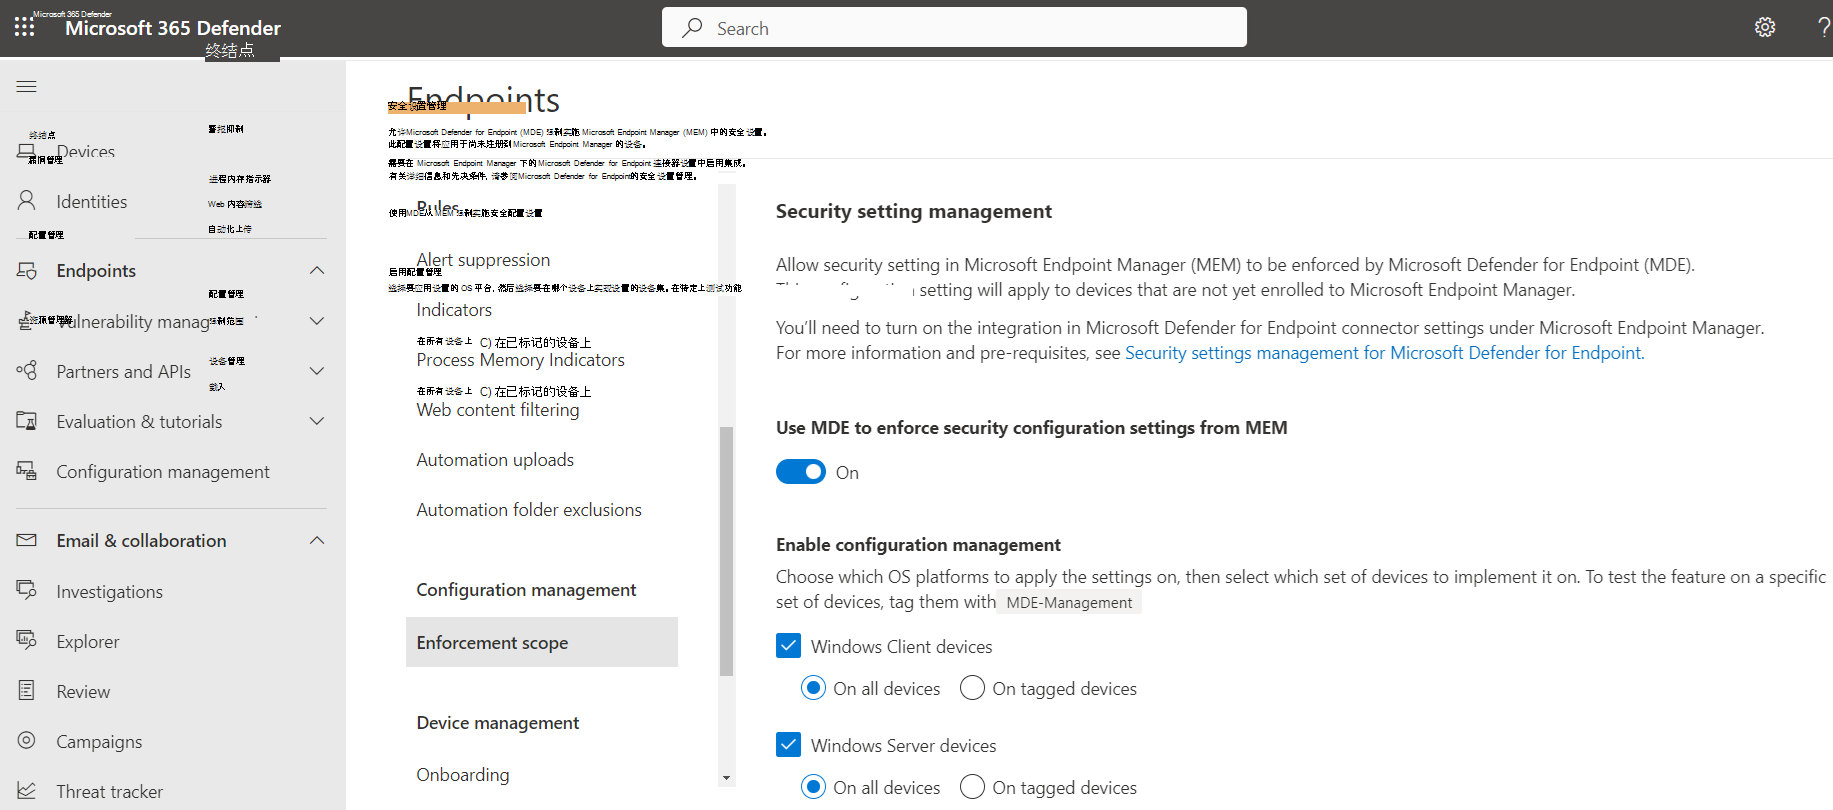The width and height of the screenshot is (1833, 810).
Task: Click the Threat tracker chart icon
Action: 27,790
